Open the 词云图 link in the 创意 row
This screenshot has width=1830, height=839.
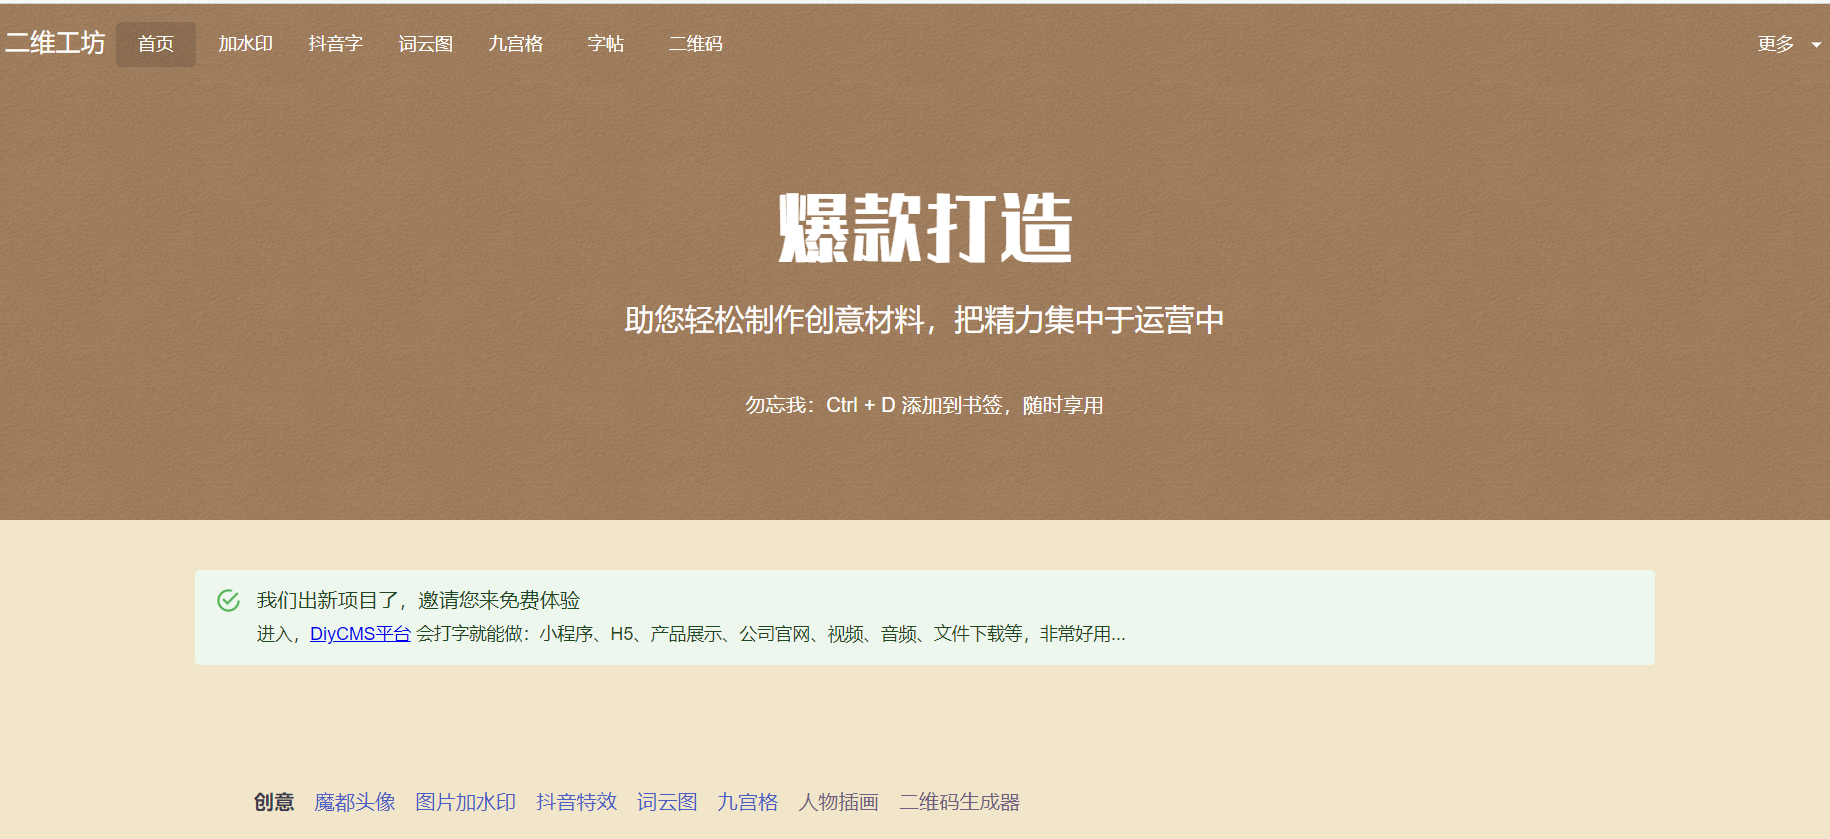tap(667, 802)
